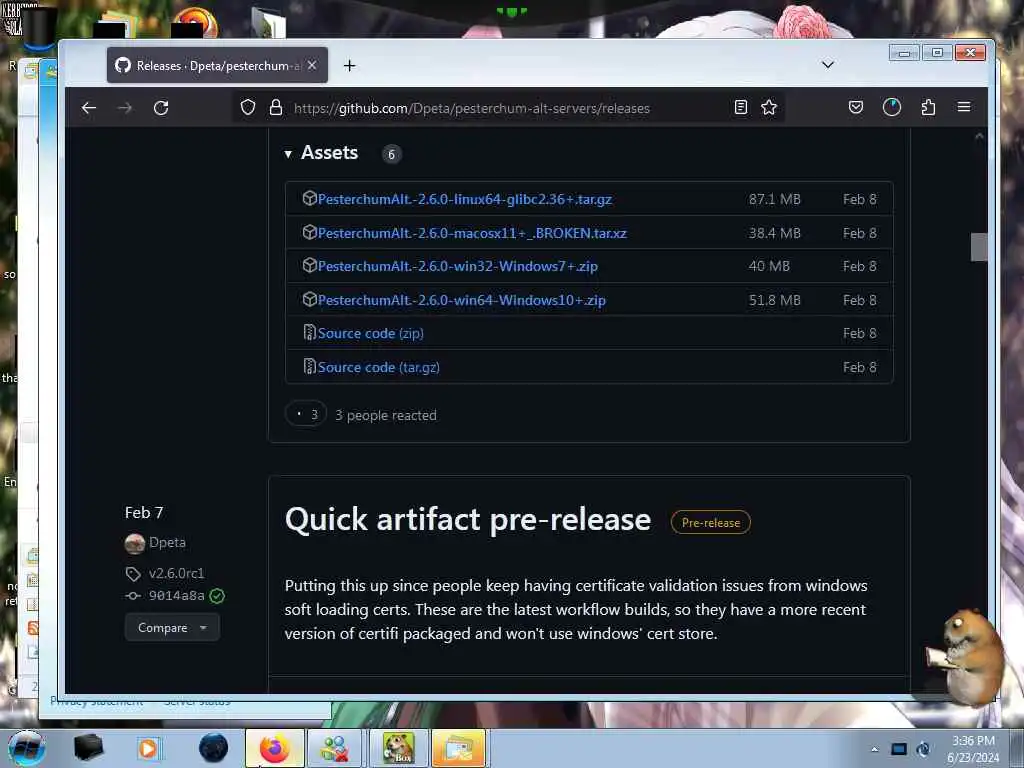
Task: Bookmark this page with the star icon
Action: (x=769, y=107)
